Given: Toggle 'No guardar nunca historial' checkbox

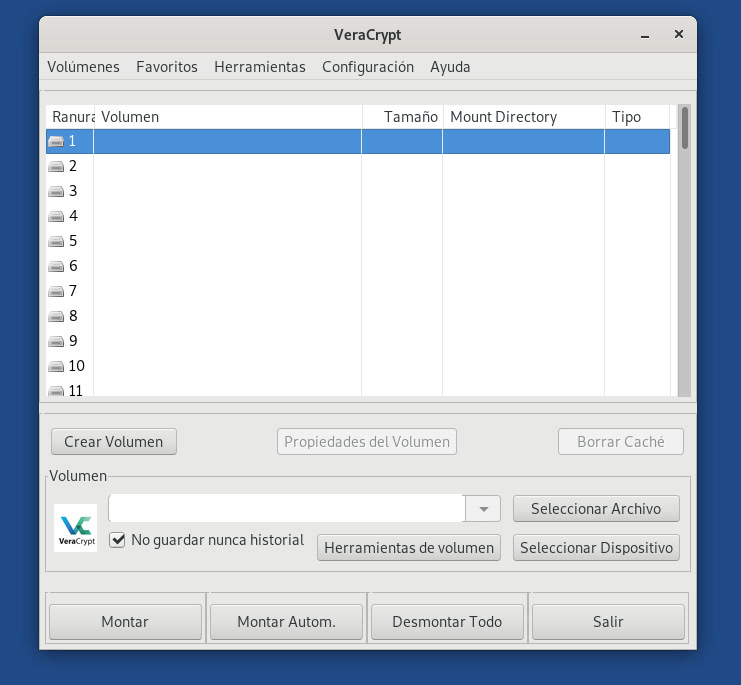Looking at the screenshot, I should [118, 540].
